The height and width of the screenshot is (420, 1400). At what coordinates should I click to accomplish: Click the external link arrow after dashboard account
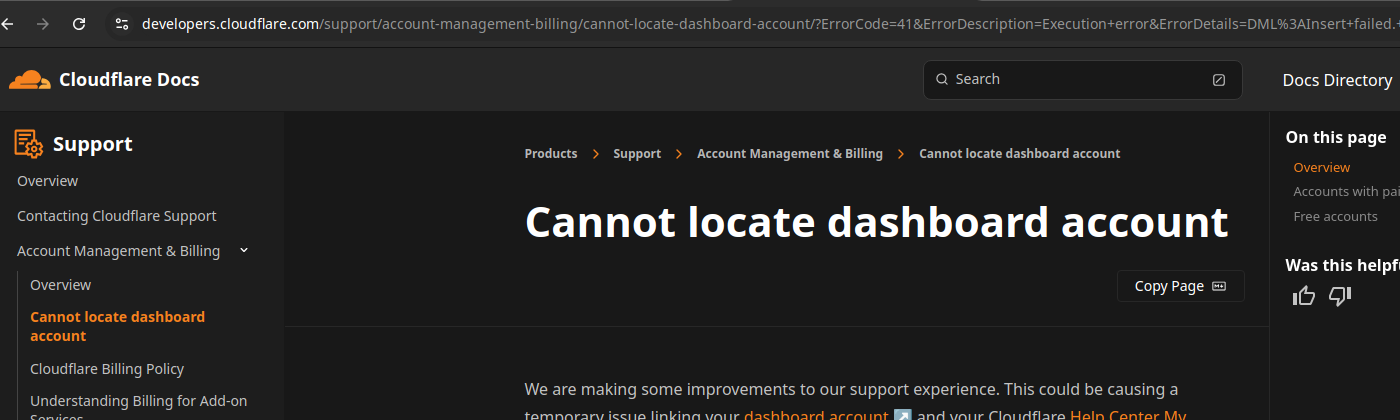pos(902,415)
